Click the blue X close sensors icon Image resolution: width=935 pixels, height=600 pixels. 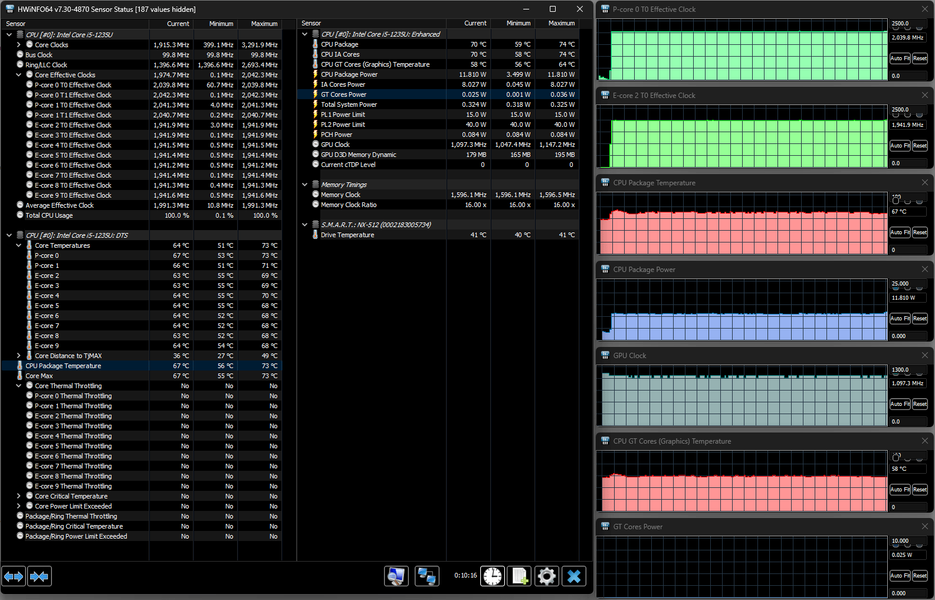point(573,576)
